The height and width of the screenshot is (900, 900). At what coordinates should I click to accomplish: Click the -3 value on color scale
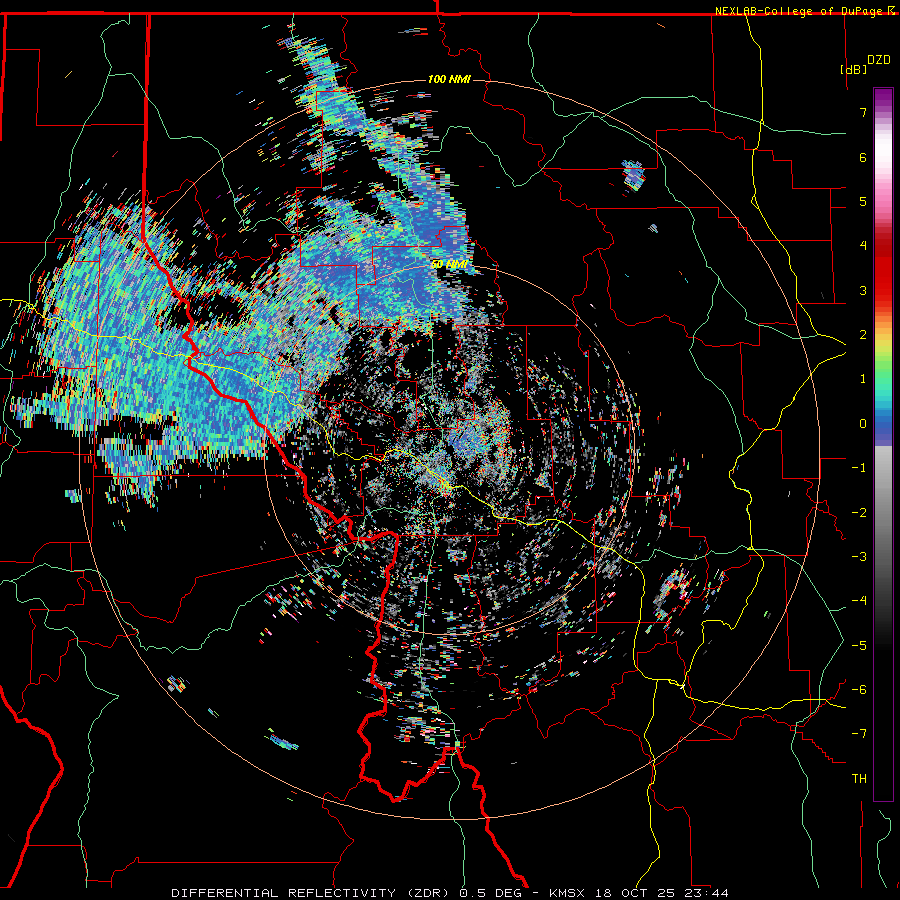coord(859,557)
